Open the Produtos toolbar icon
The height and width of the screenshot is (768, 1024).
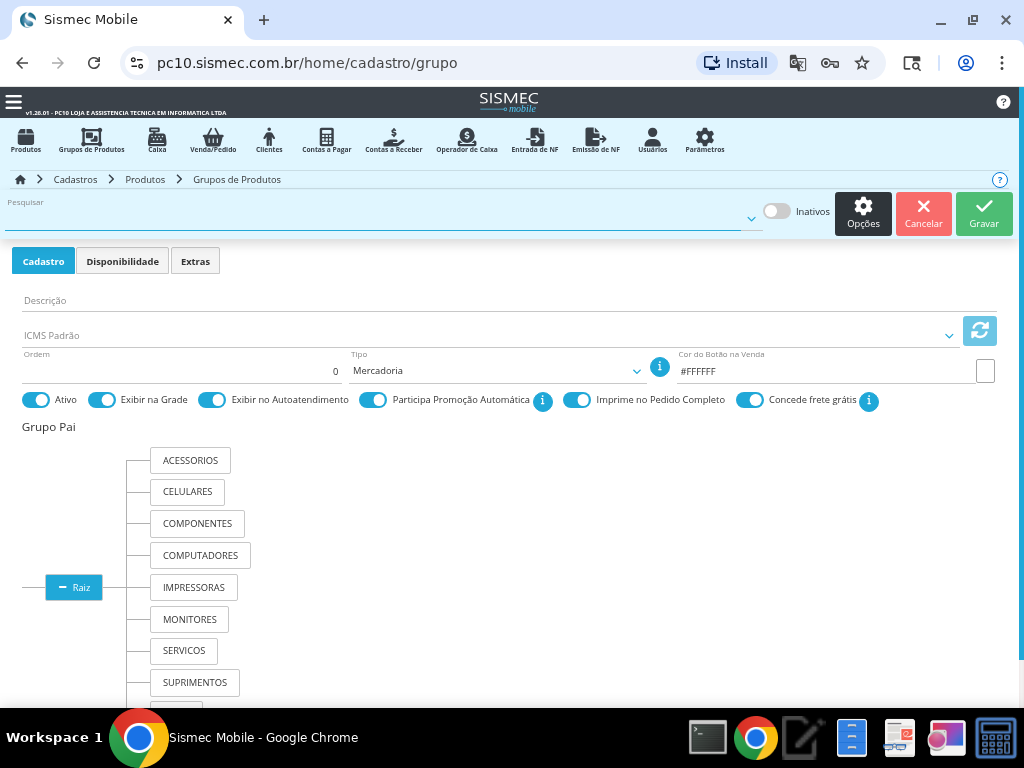click(x=26, y=140)
